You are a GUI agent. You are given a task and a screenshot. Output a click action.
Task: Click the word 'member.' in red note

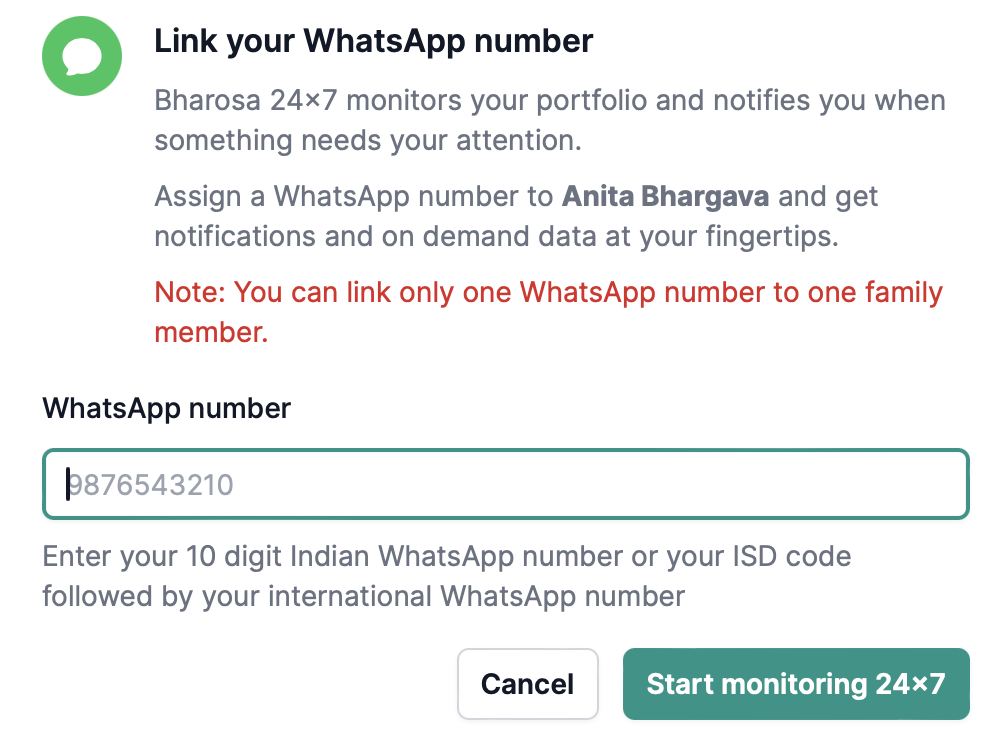click(212, 333)
